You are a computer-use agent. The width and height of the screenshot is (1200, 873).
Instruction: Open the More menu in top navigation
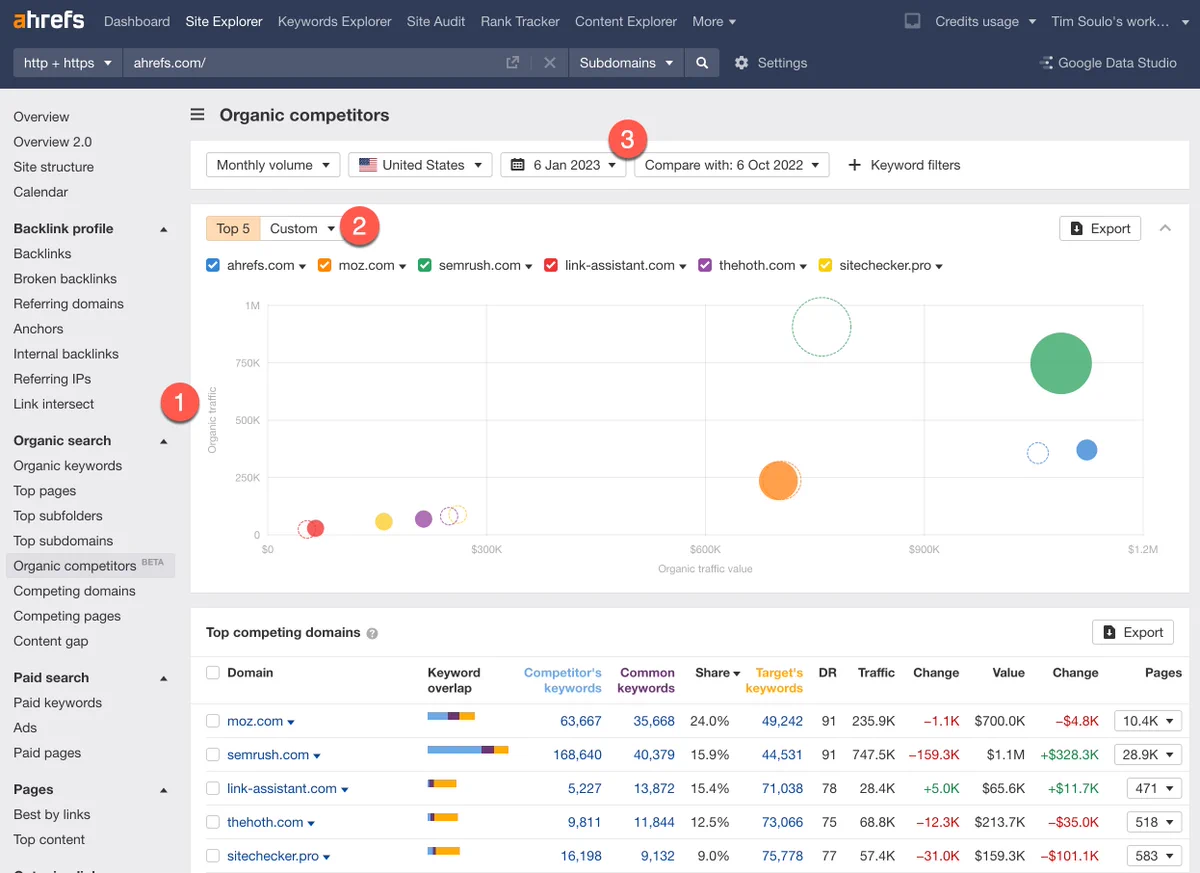tap(714, 21)
